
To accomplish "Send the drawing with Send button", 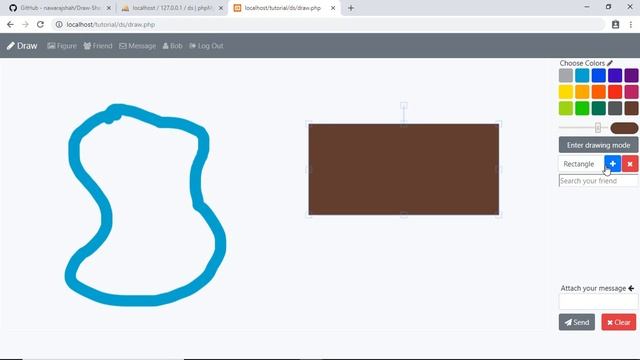I will 577,322.
